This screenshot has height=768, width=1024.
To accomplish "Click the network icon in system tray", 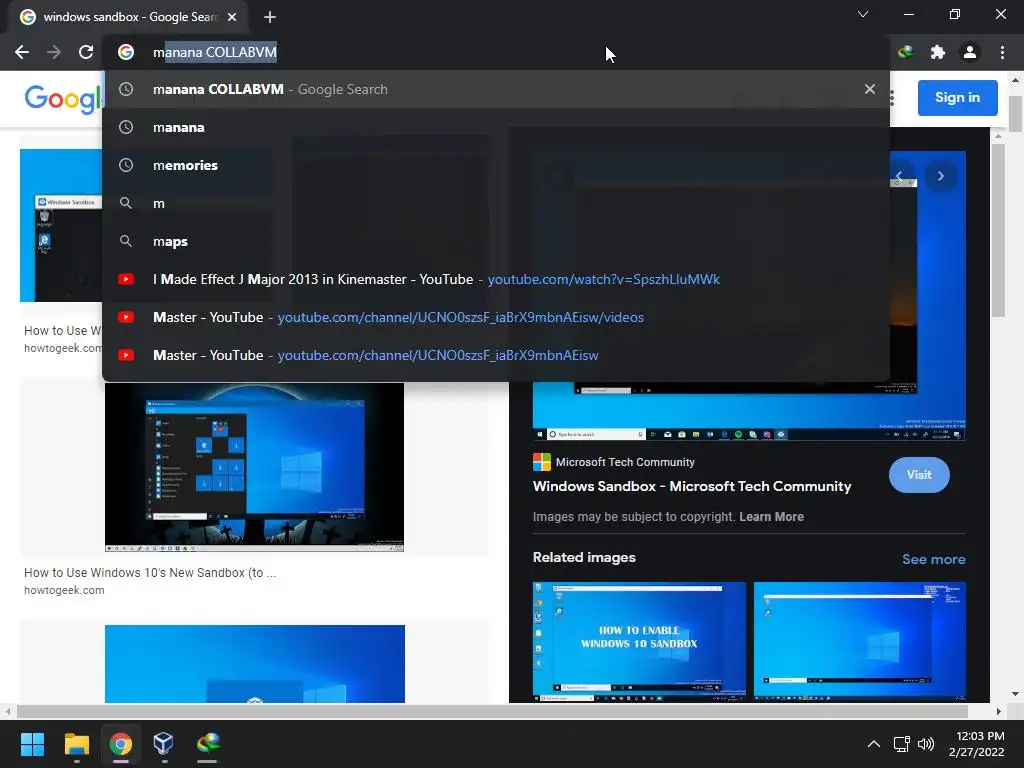I will [902, 744].
